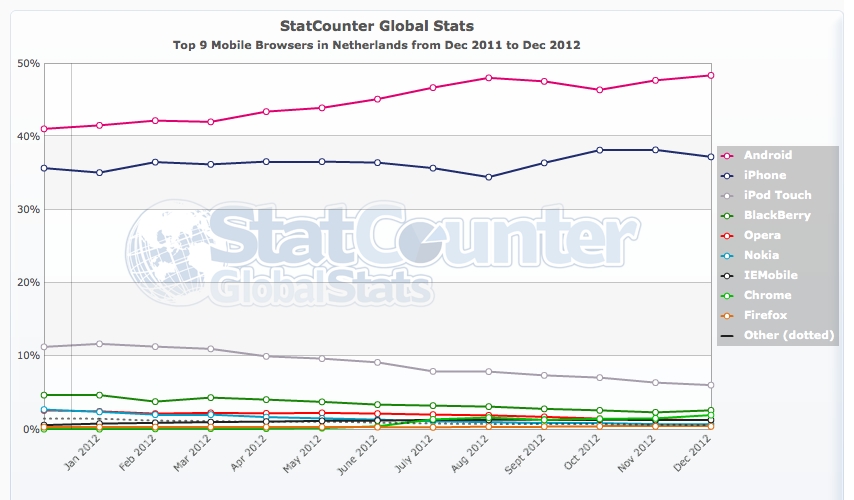Hide the Android series via legend label

point(768,155)
